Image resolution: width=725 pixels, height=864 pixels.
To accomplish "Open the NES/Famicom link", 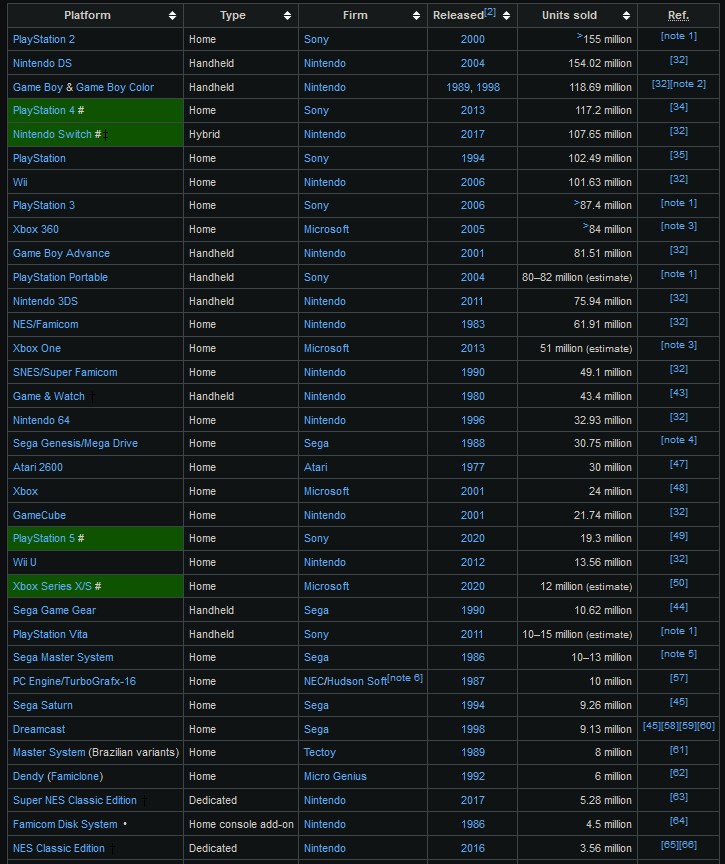I will tap(45, 325).
